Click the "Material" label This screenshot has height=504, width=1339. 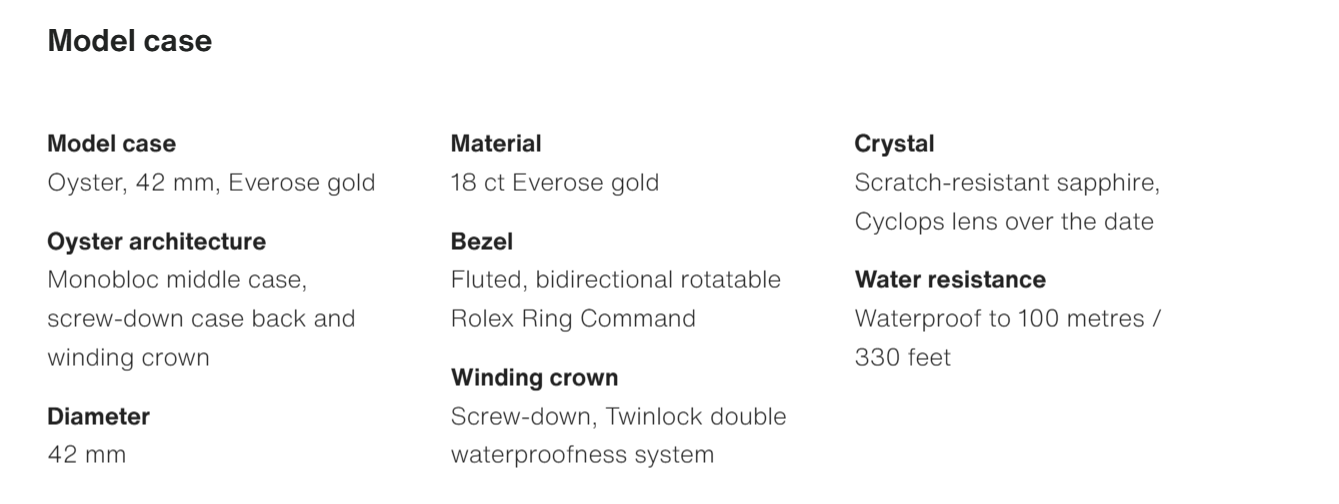[x=496, y=144]
